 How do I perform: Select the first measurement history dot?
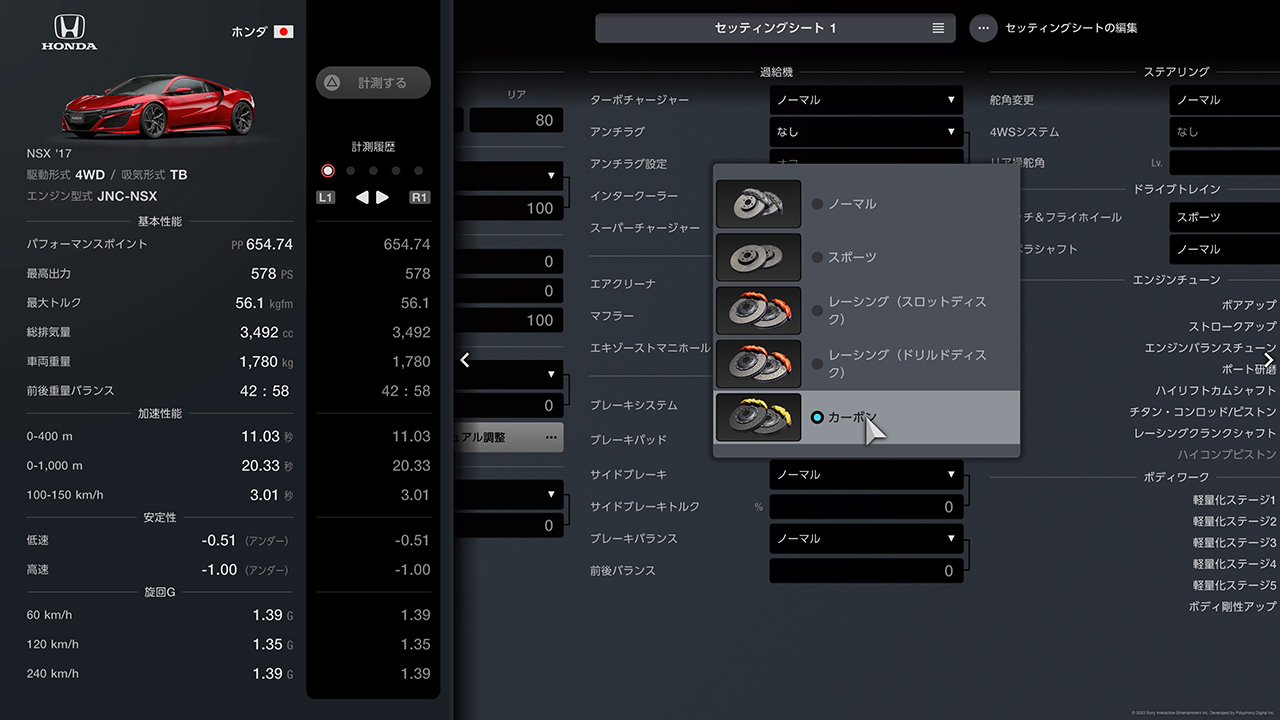pyautogui.click(x=328, y=171)
